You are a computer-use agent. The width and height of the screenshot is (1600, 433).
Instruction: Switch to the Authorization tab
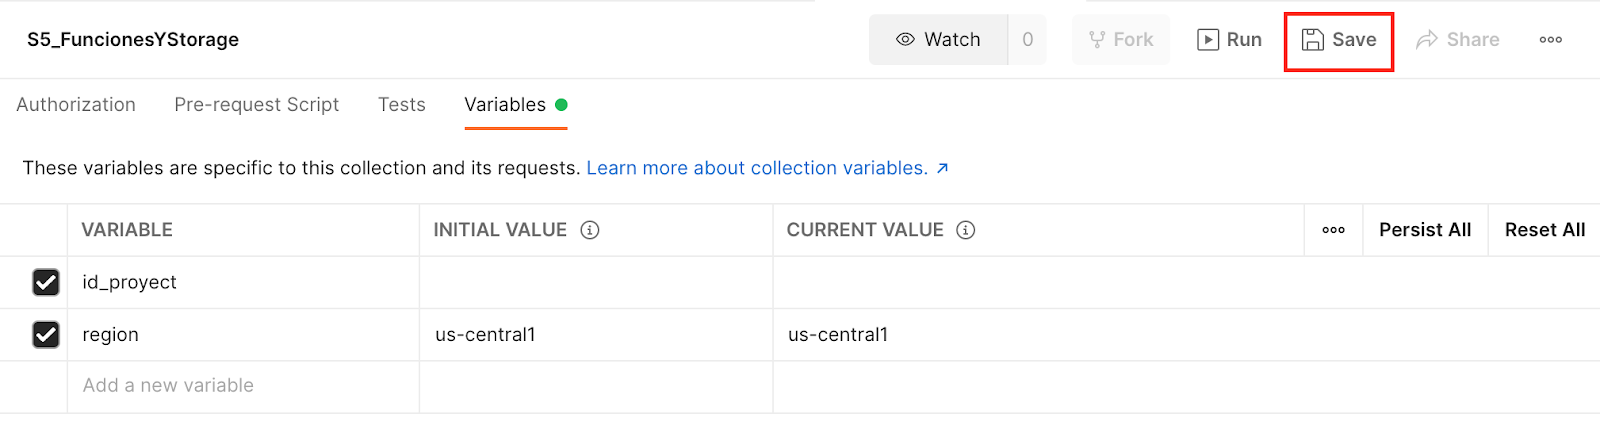pos(76,105)
